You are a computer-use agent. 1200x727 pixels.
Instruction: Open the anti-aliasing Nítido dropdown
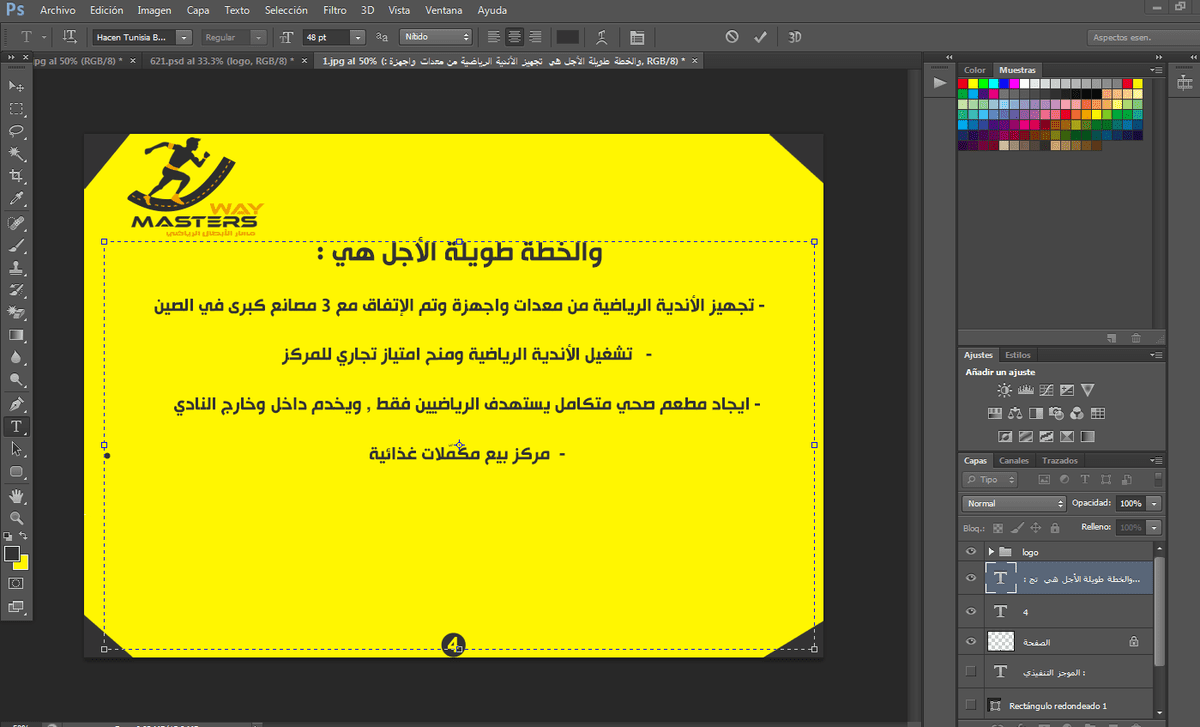pyautogui.click(x=435, y=37)
